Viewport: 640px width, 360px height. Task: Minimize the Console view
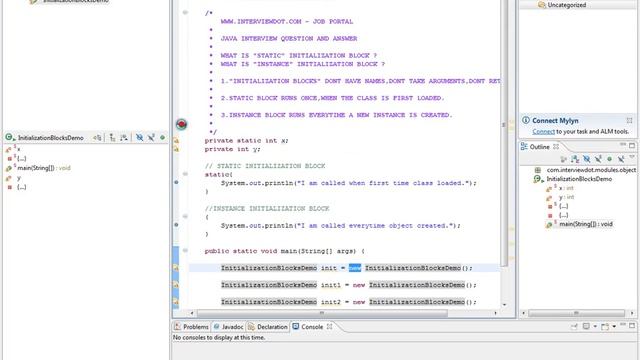click(623, 325)
